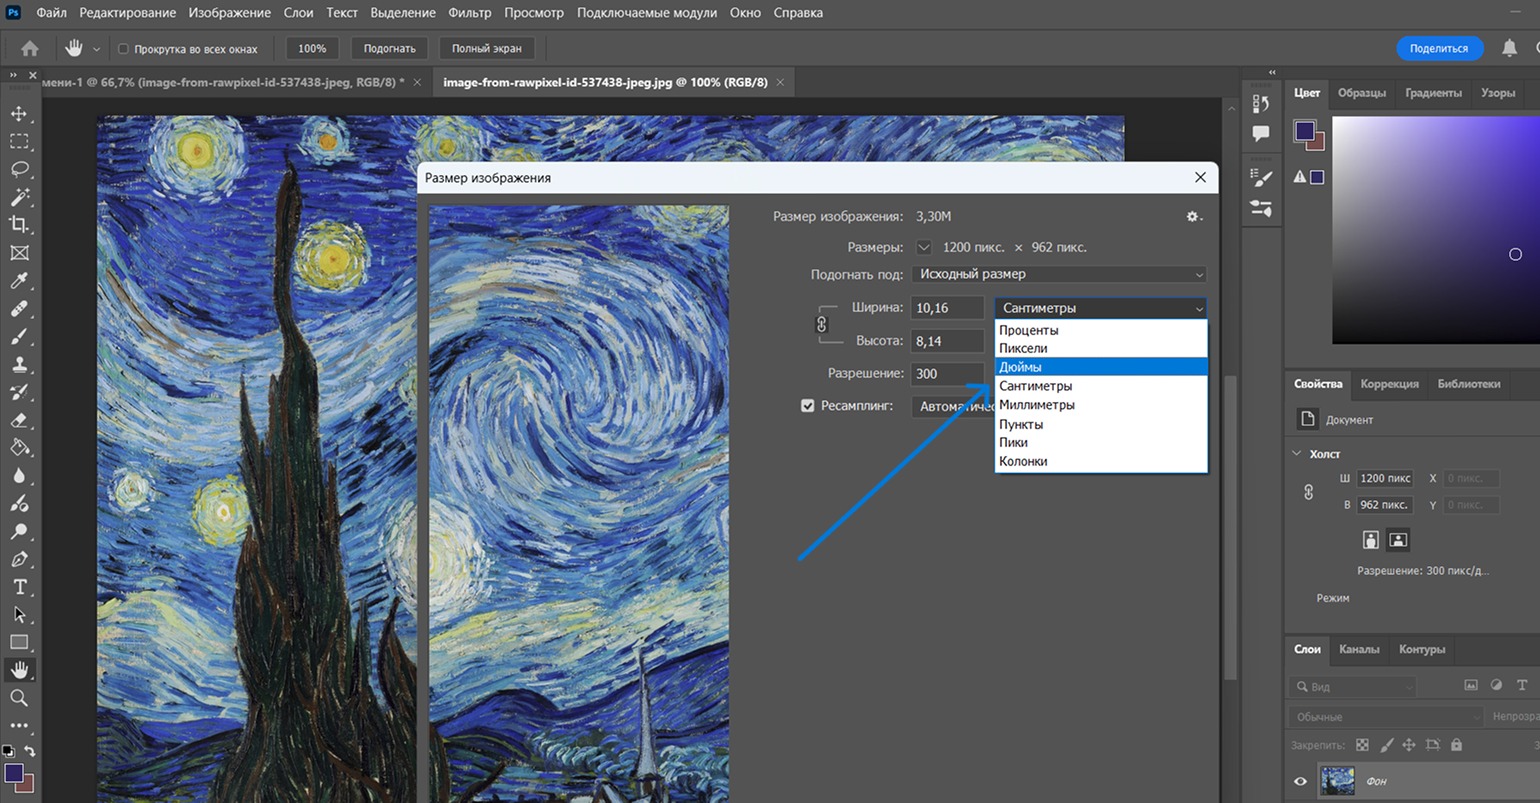Viewport: 1540px width, 803px height.
Task: Select the Crop tool
Action: pos(19,225)
